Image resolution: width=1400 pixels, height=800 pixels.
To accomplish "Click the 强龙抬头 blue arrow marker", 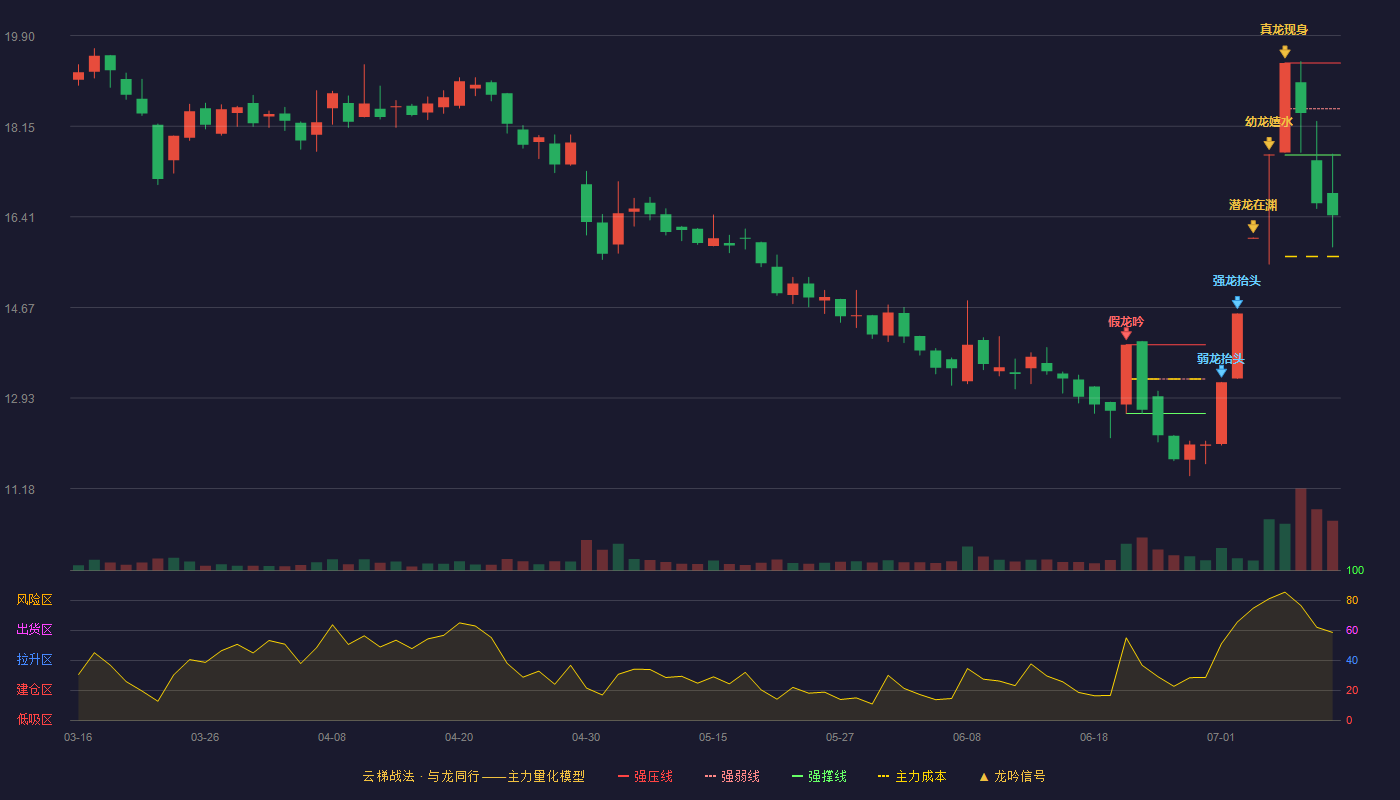I will pos(1237,303).
